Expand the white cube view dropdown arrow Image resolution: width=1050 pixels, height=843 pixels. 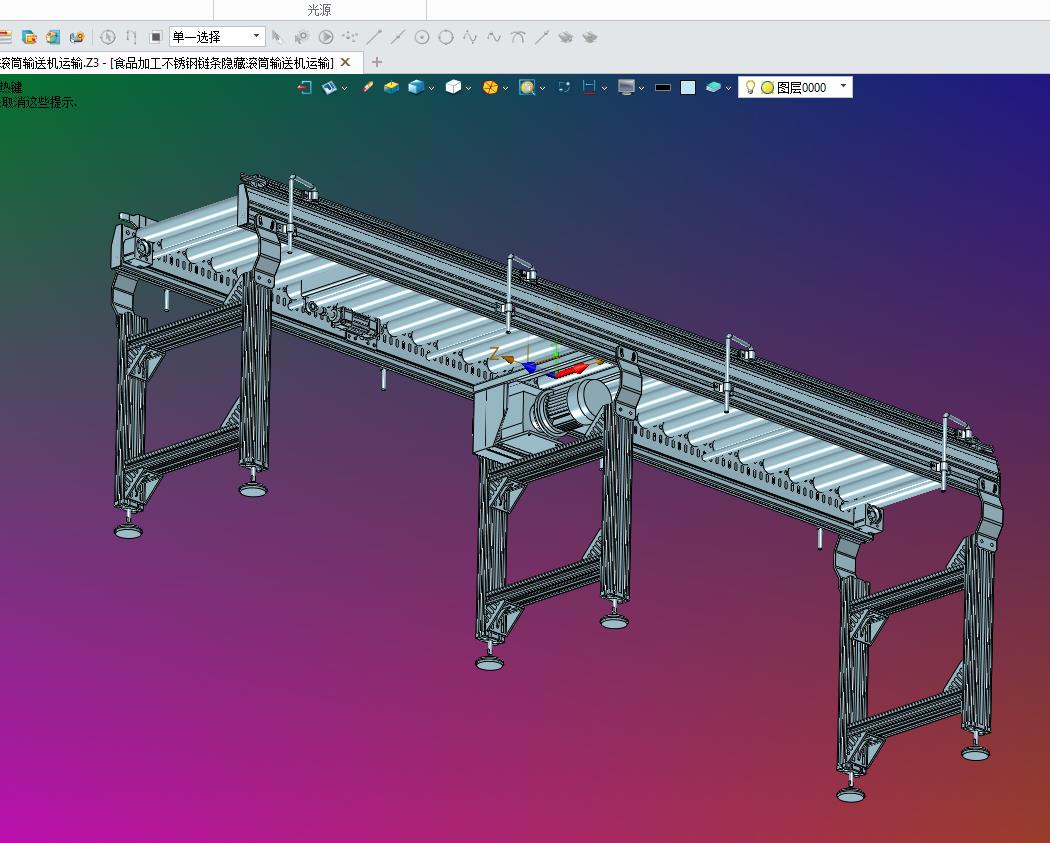[468, 88]
